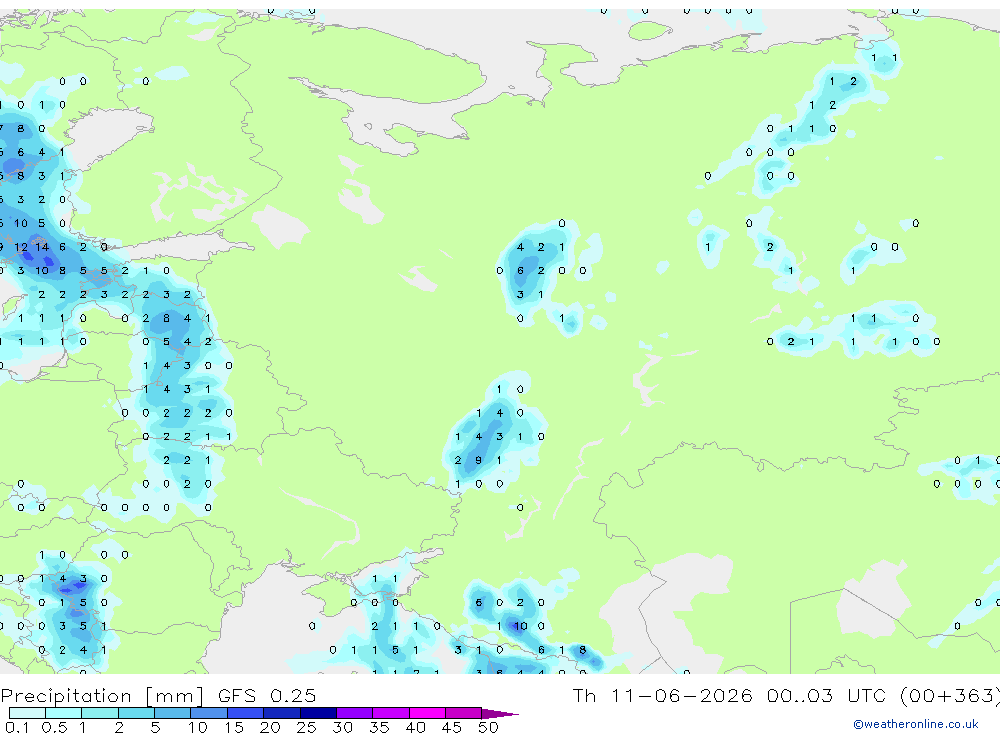
Task: Click the 20–25 mm dark blue swatch
Action: (282, 713)
